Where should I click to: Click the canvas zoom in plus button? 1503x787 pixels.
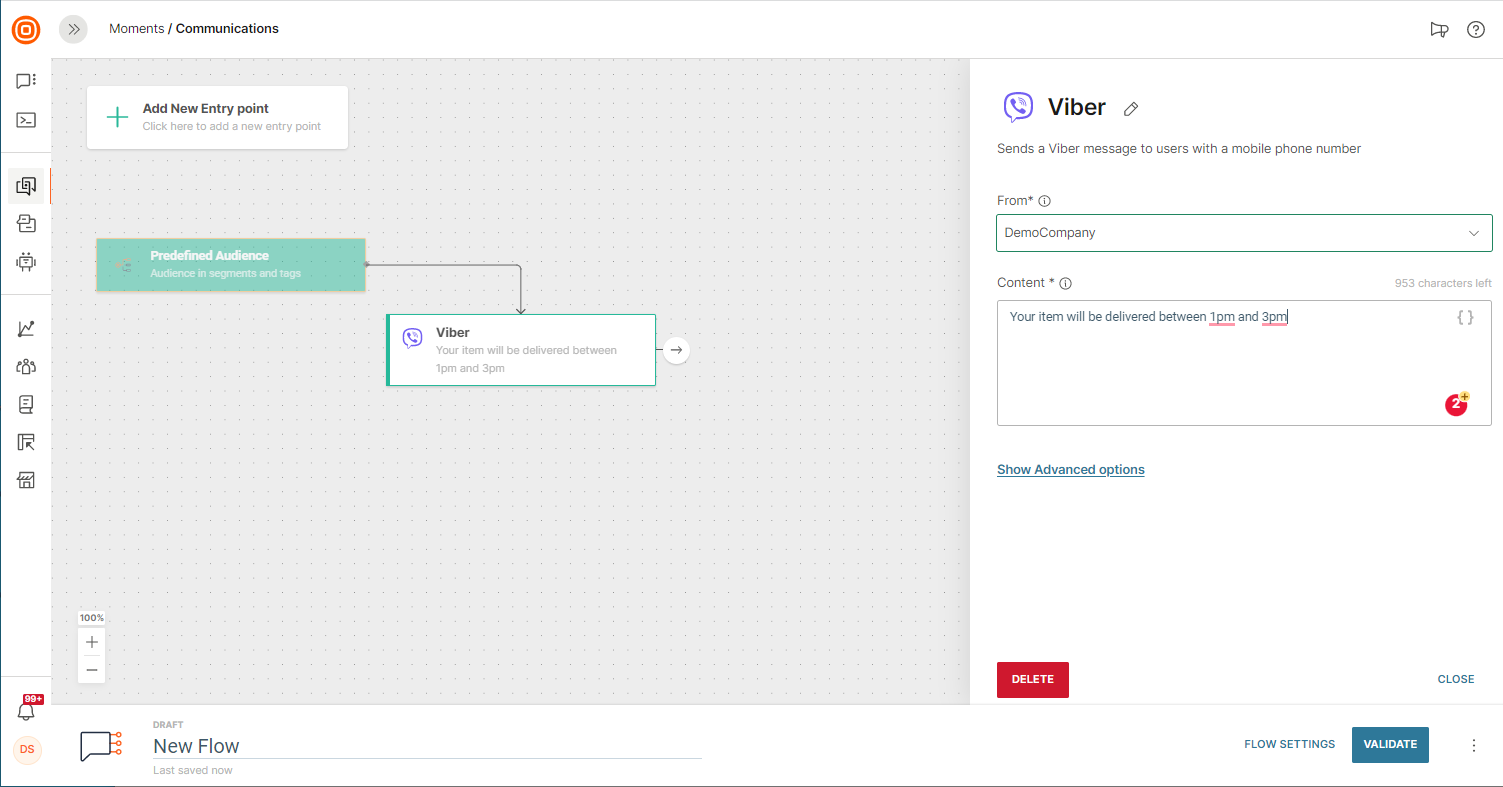[92, 642]
